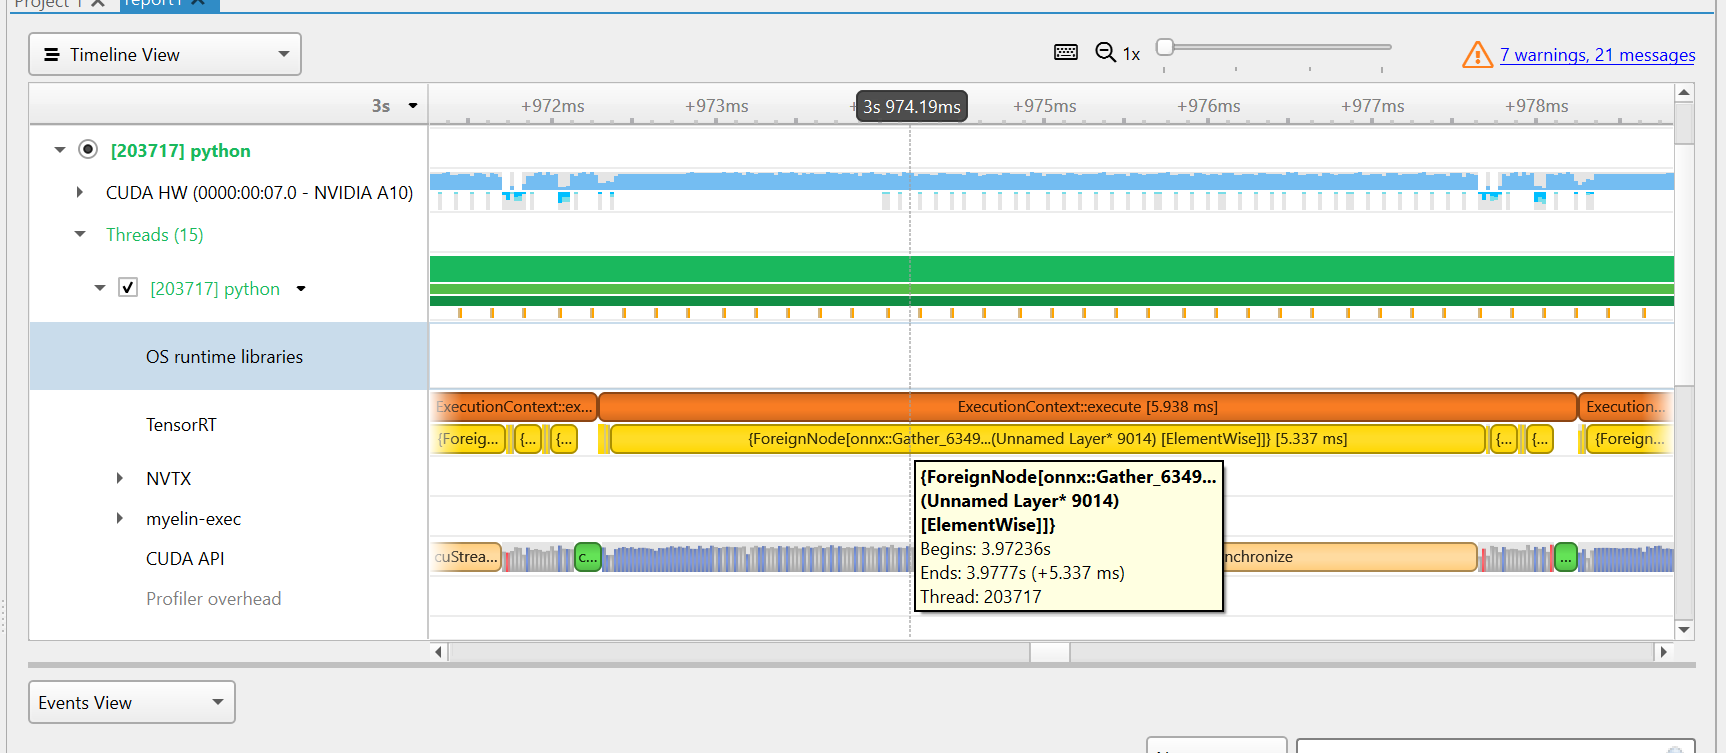Click the +972ms ruler mark
The height and width of the screenshot is (753, 1726).
click(x=552, y=106)
